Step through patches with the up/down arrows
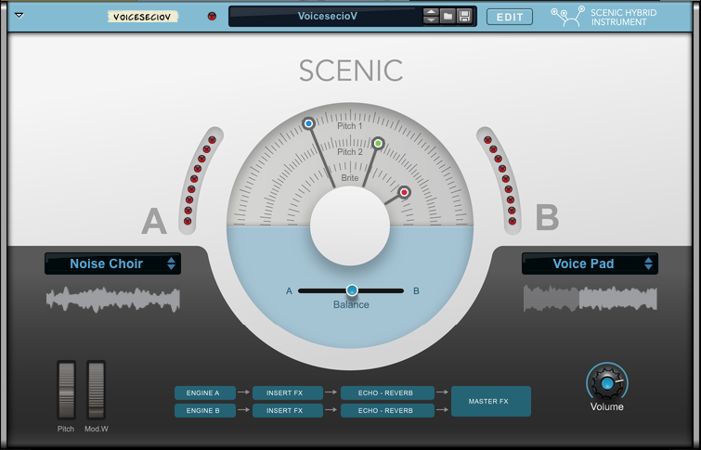The height and width of the screenshot is (450, 701). point(431,16)
